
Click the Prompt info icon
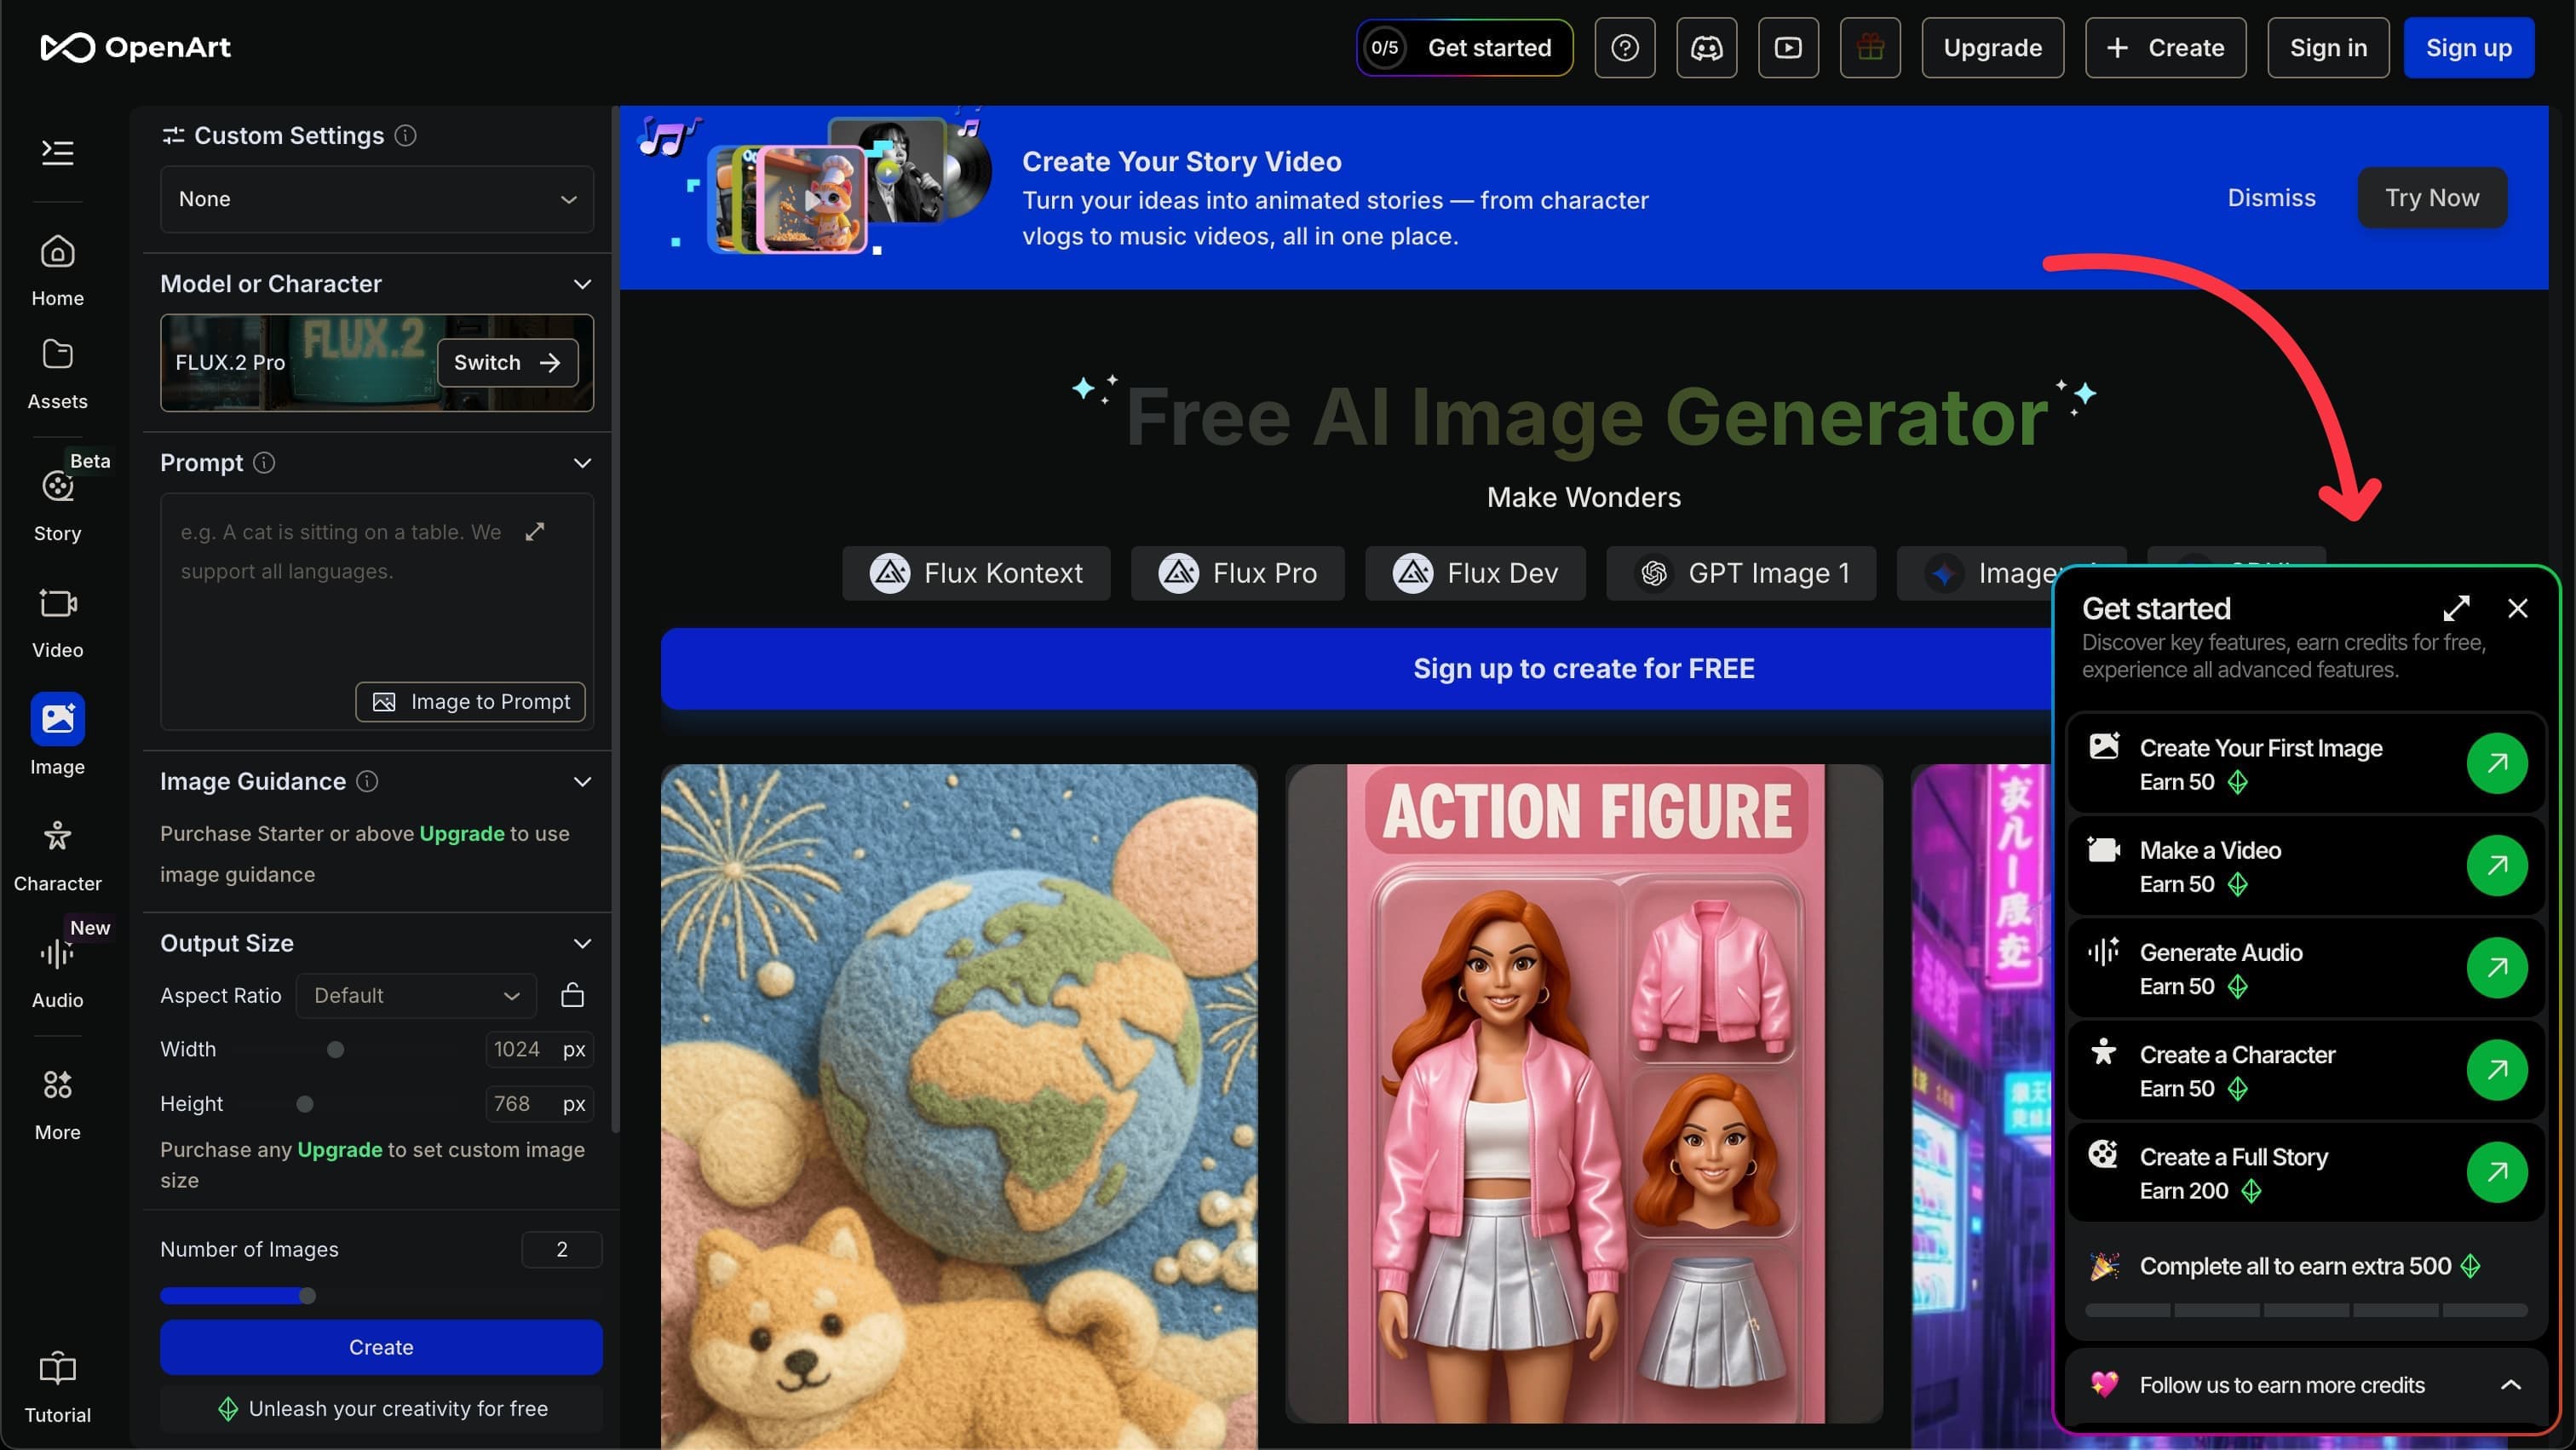pyautogui.click(x=264, y=462)
